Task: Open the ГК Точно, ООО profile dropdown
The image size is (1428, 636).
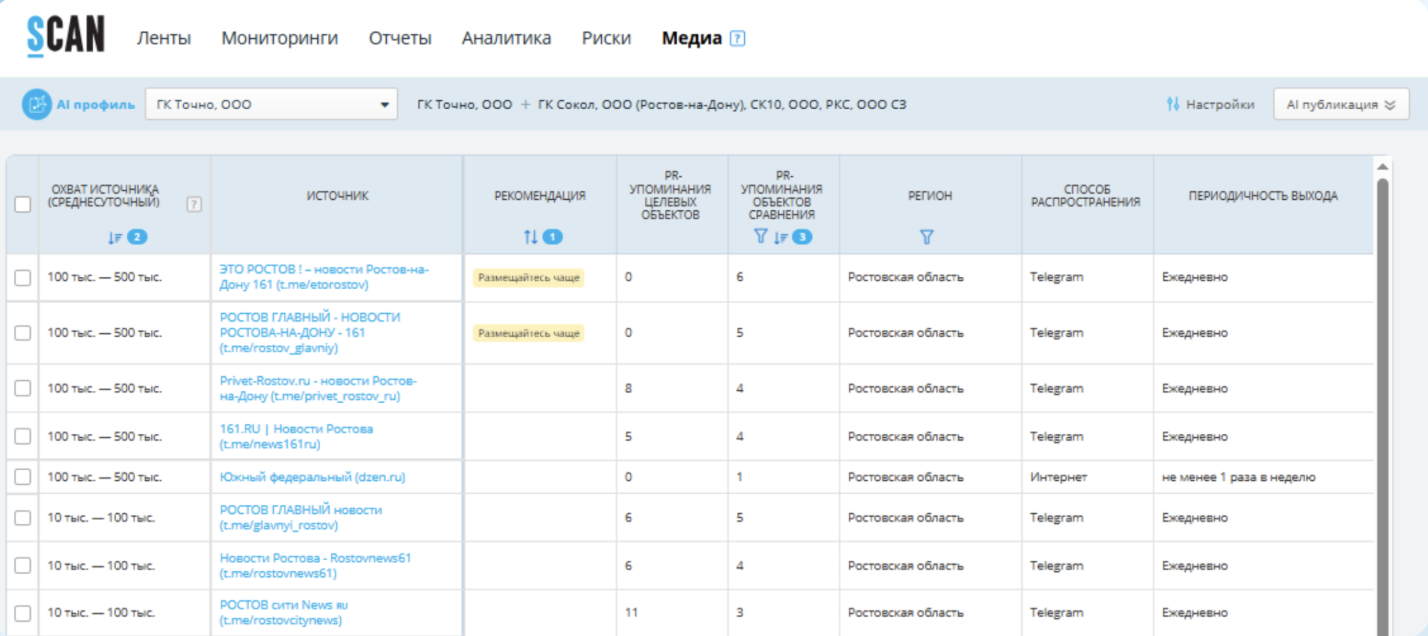Action: [x=271, y=104]
